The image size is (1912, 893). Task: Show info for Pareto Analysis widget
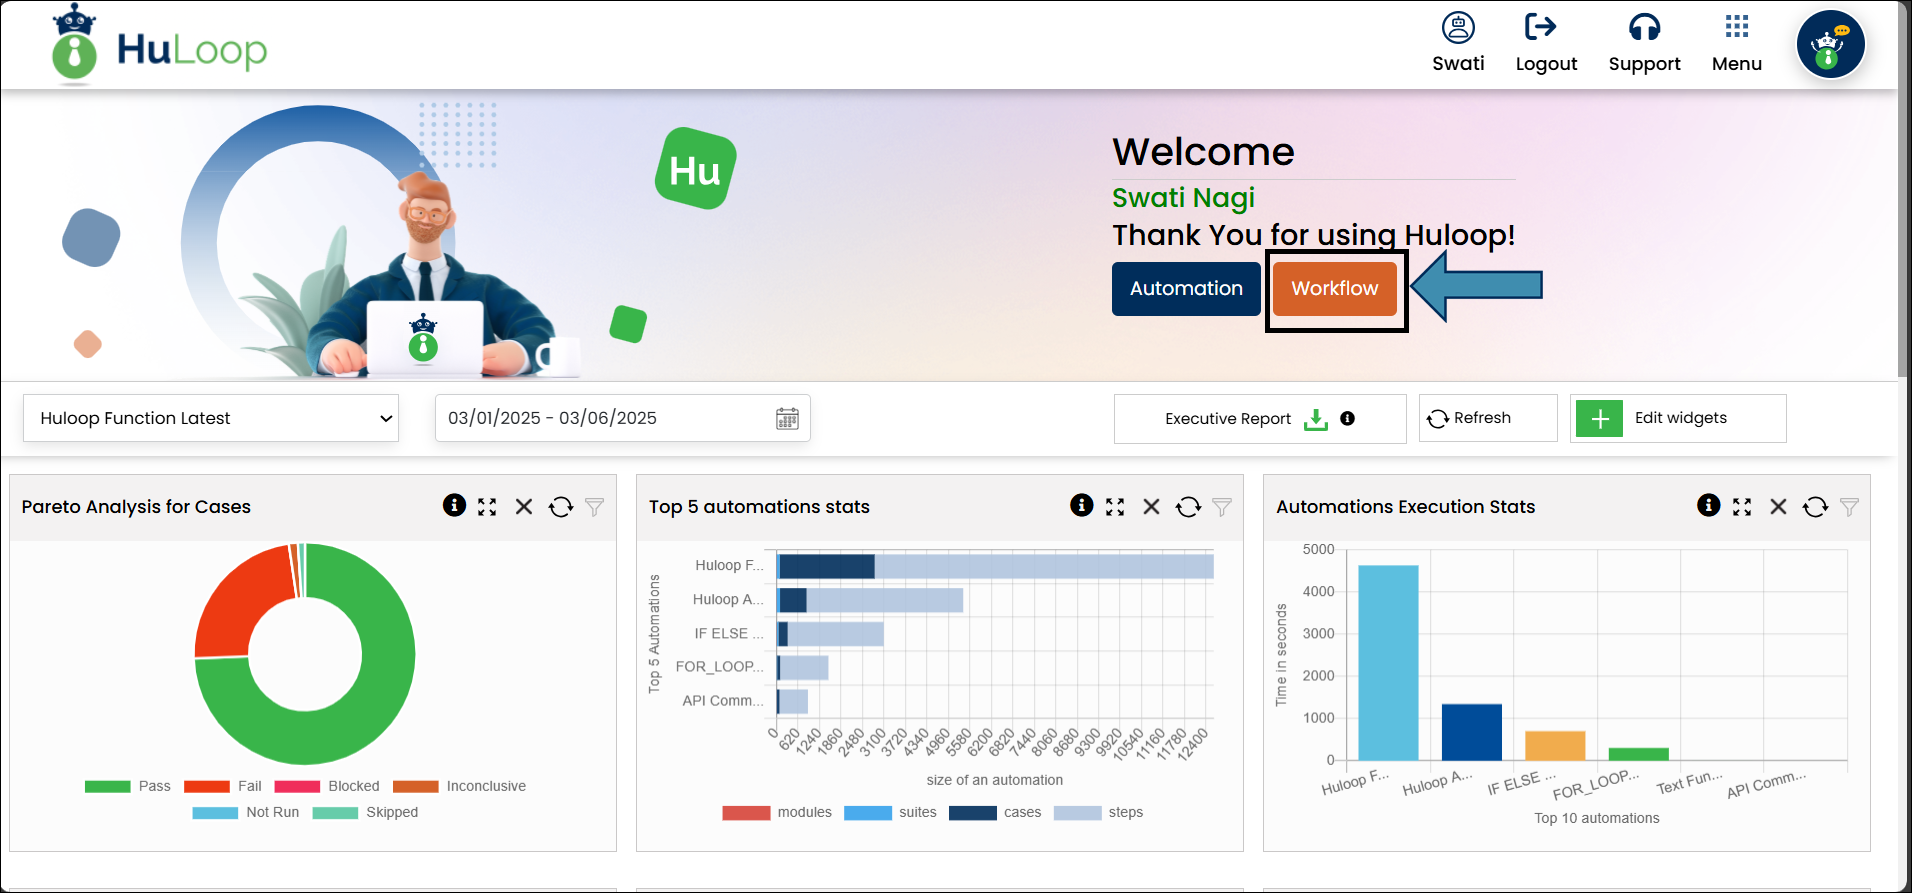point(454,506)
